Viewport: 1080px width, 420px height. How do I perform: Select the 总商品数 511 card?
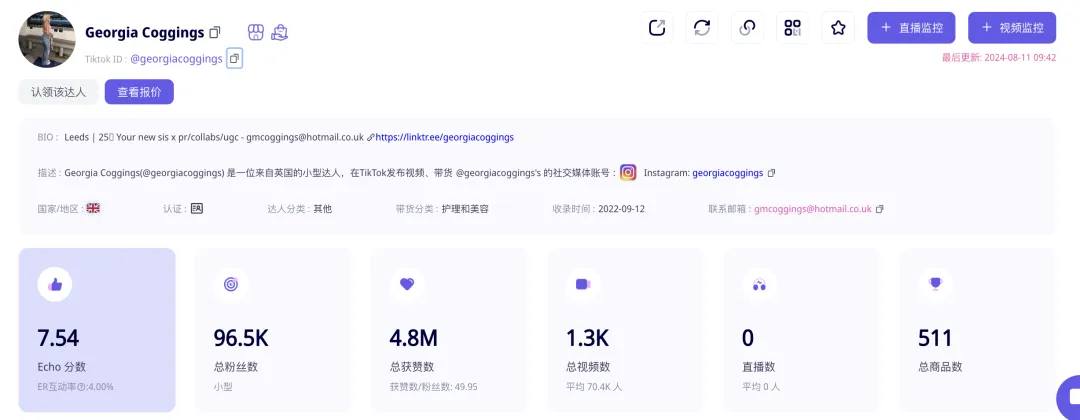tap(978, 330)
